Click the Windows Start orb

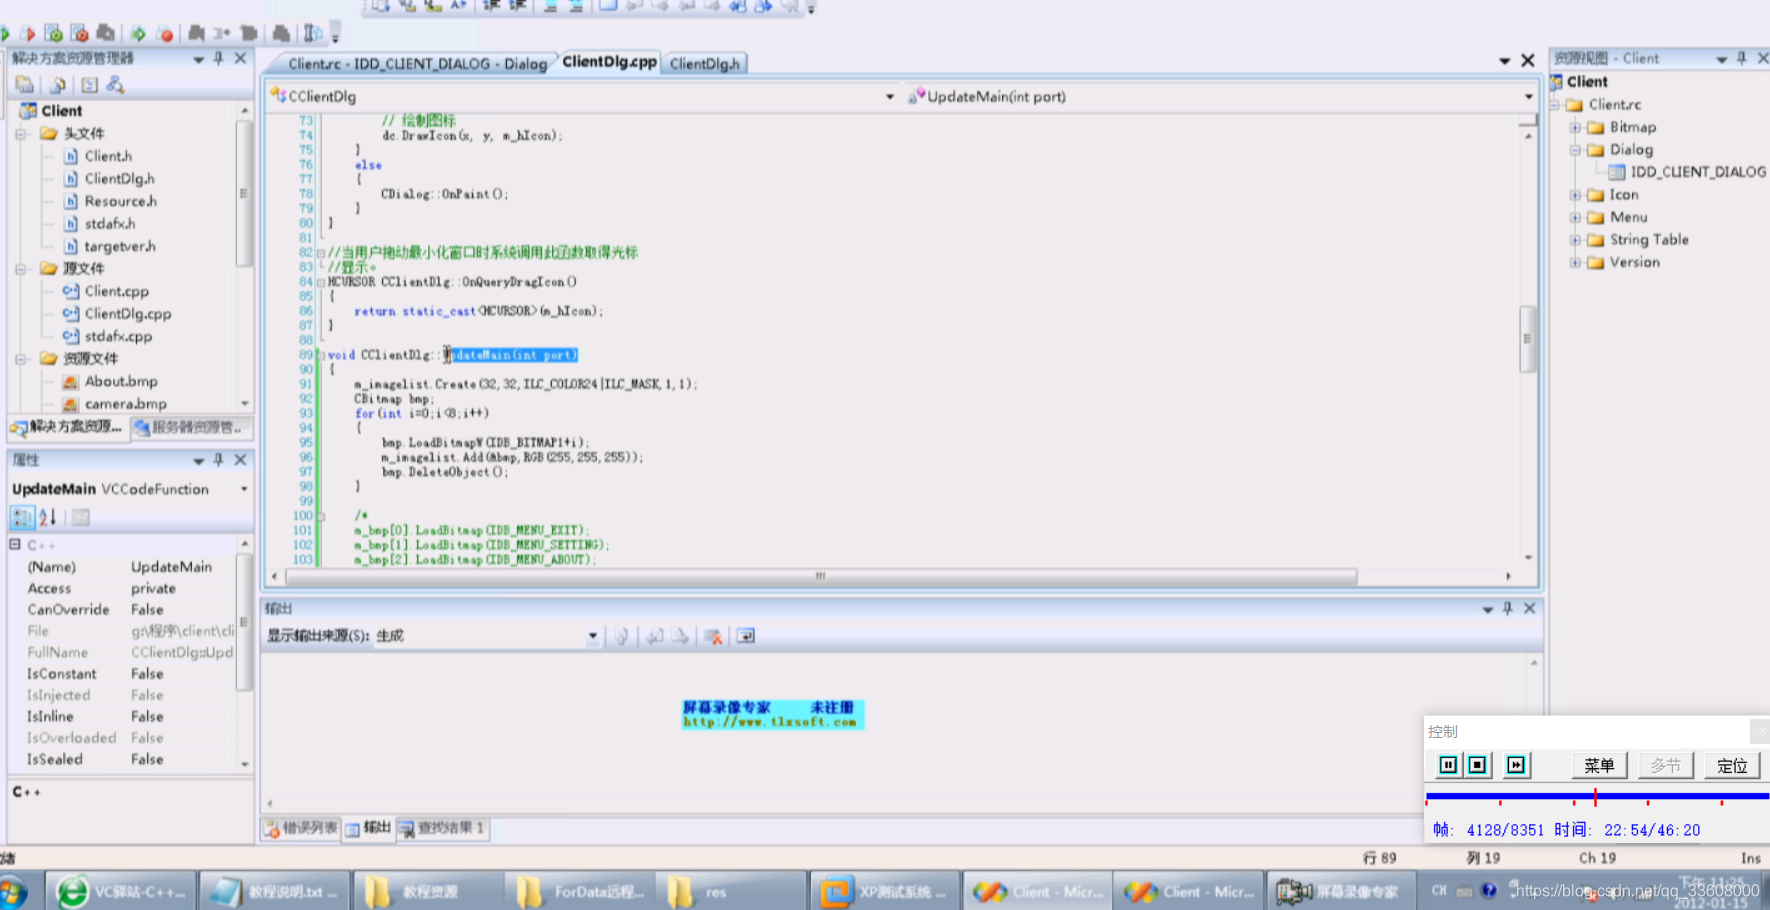13,891
